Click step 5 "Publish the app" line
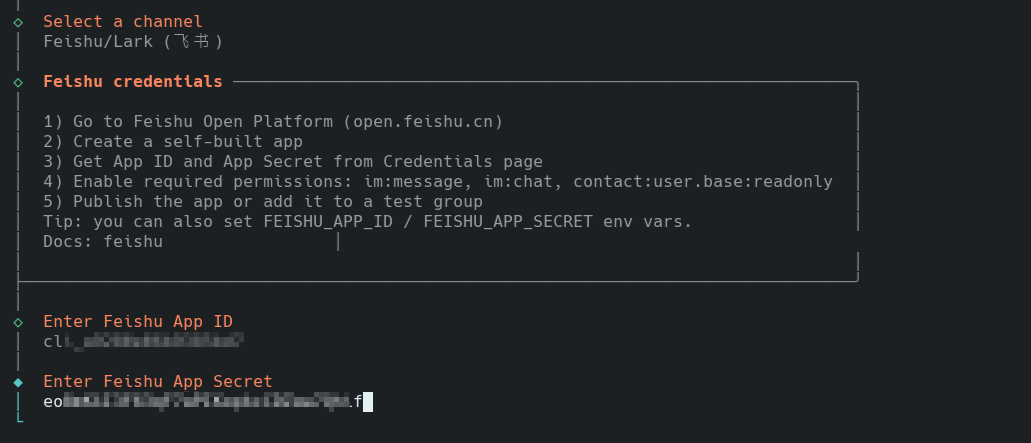 coord(263,201)
